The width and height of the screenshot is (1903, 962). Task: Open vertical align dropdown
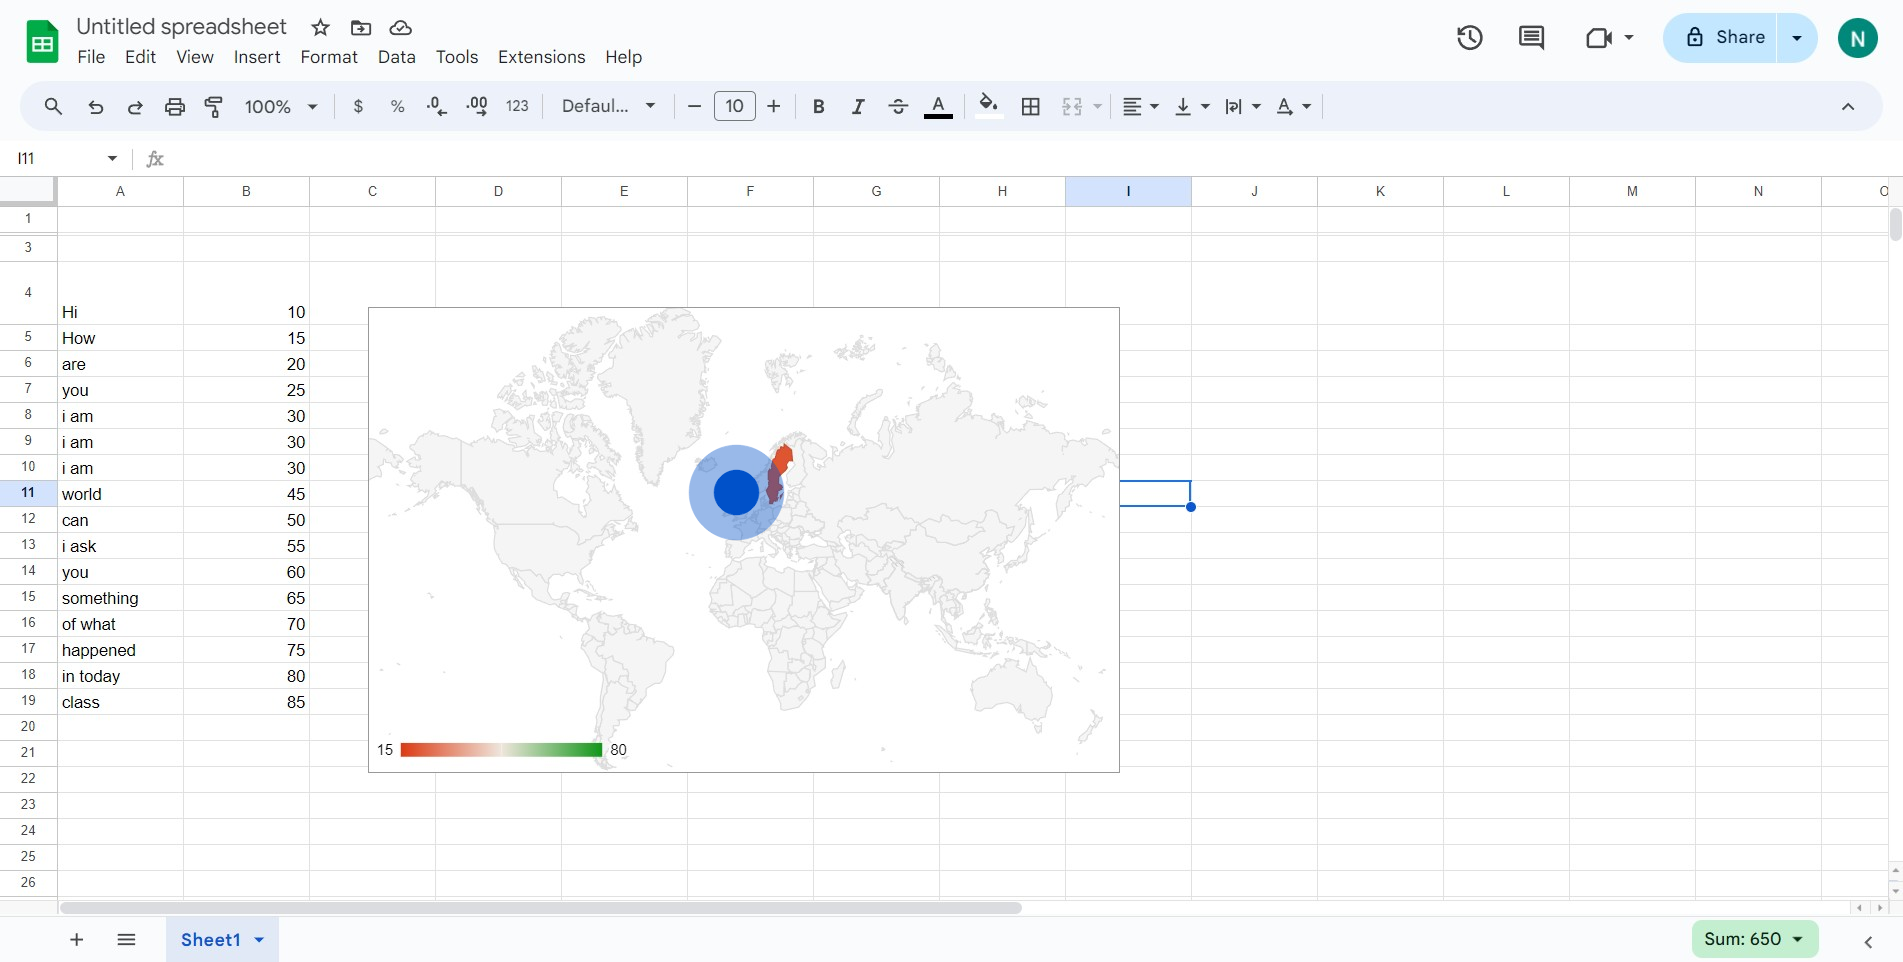1192,107
